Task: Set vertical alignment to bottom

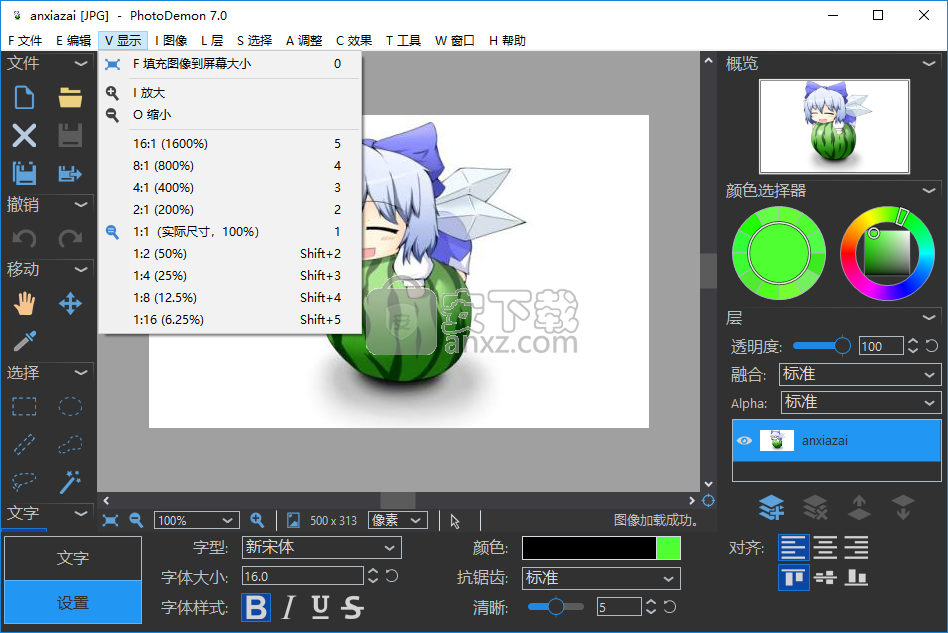Action: (x=856, y=577)
